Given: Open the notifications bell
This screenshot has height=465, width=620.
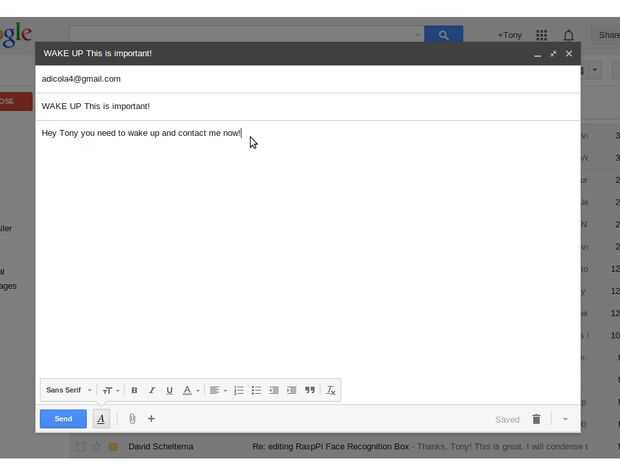Looking at the screenshot, I should click(x=569, y=35).
